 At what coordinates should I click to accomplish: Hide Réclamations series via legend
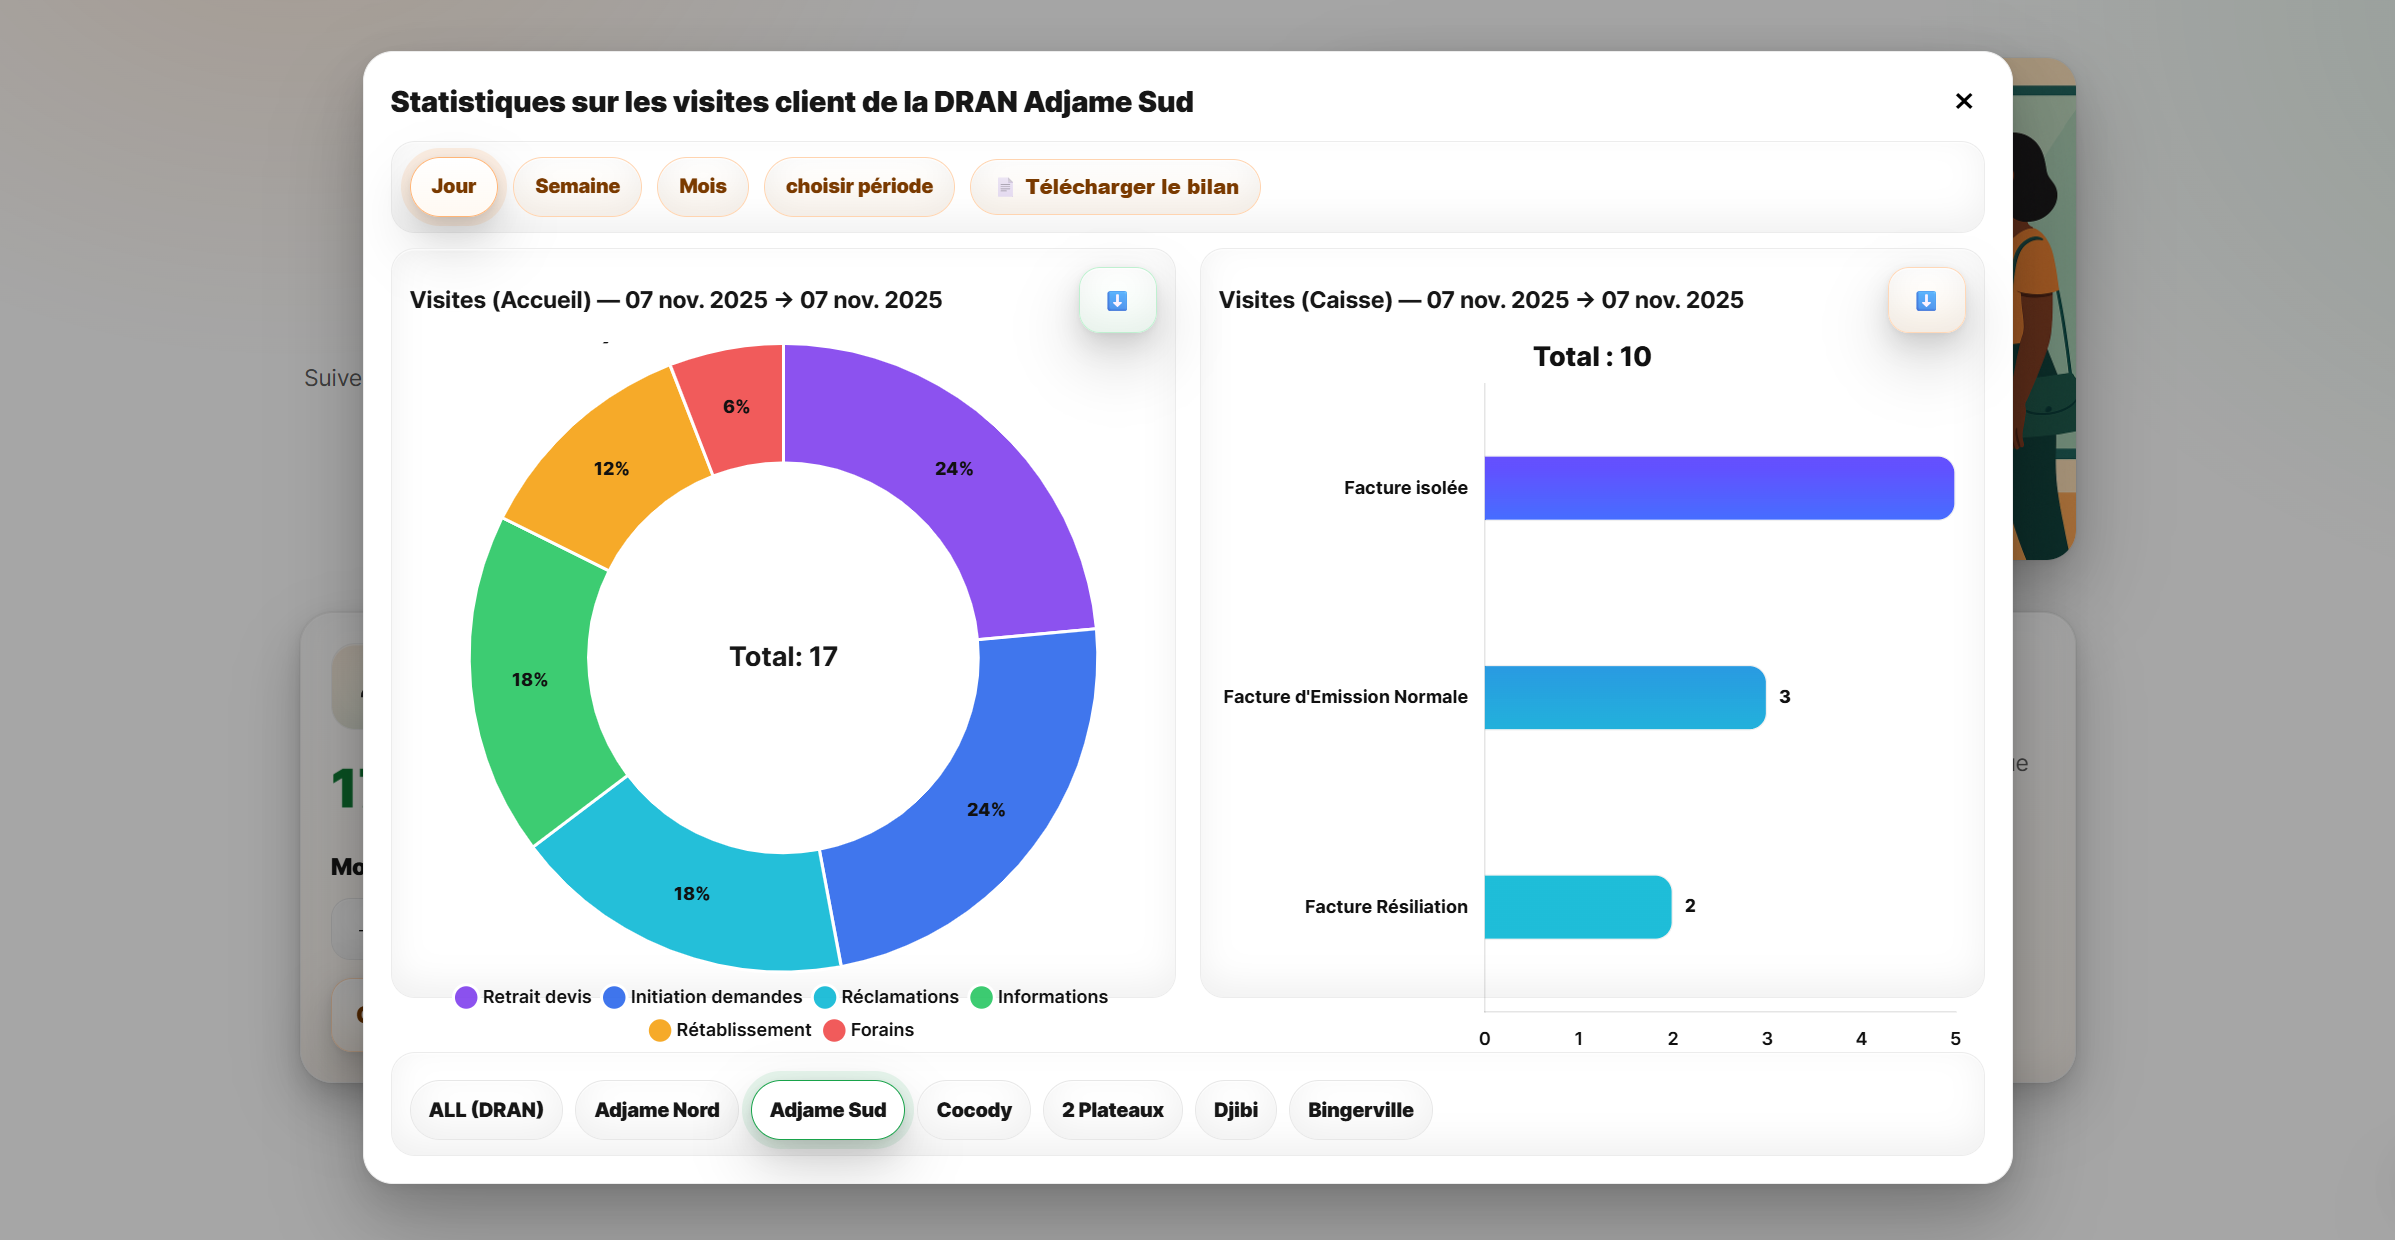coord(887,997)
